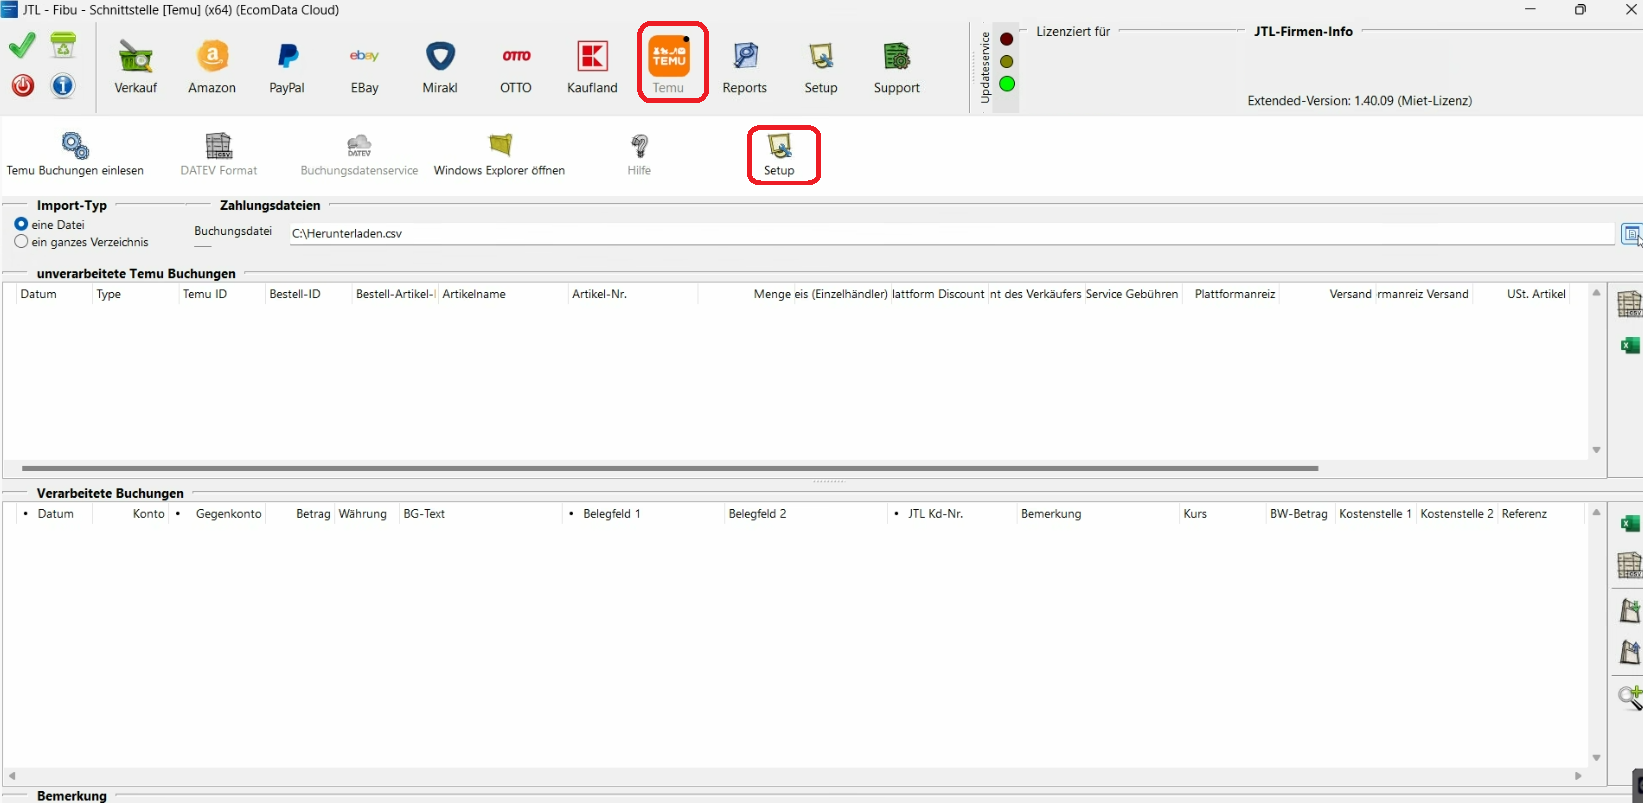Click the red power off icon
This screenshot has height=803, width=1643.
click(x=23, y=85)
